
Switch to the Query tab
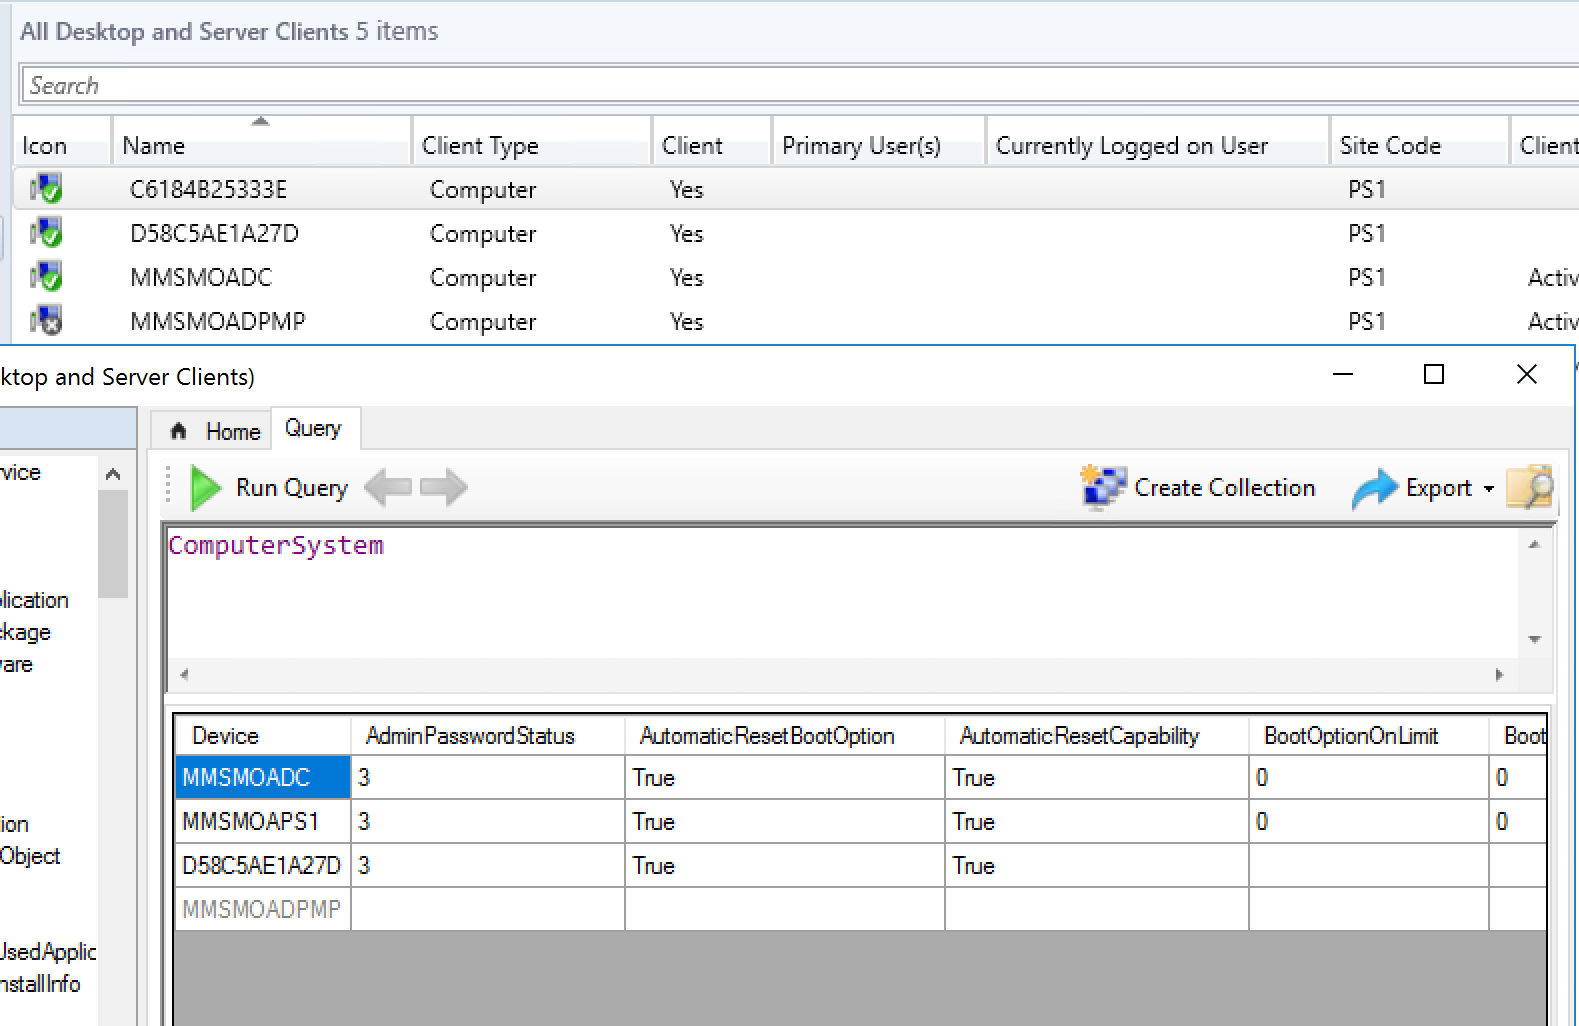tap(313, 429)
